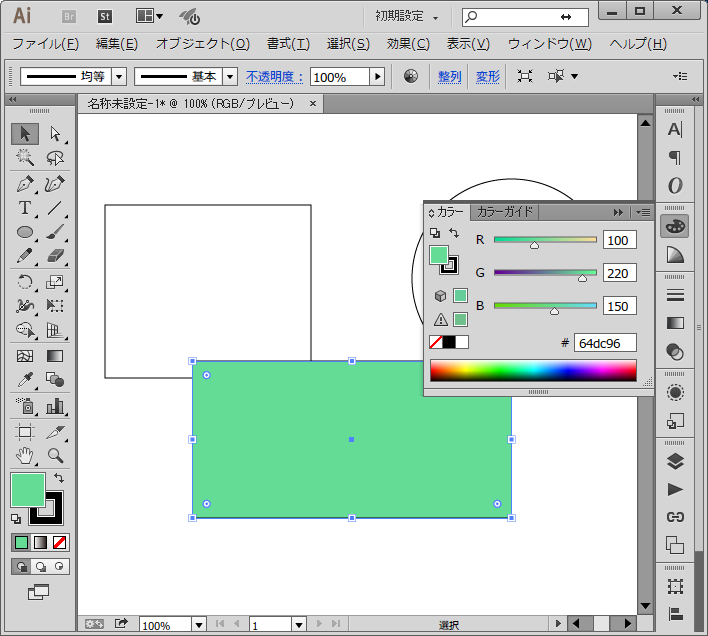Select the Selection tool (black arrow)

coord(25,134)
